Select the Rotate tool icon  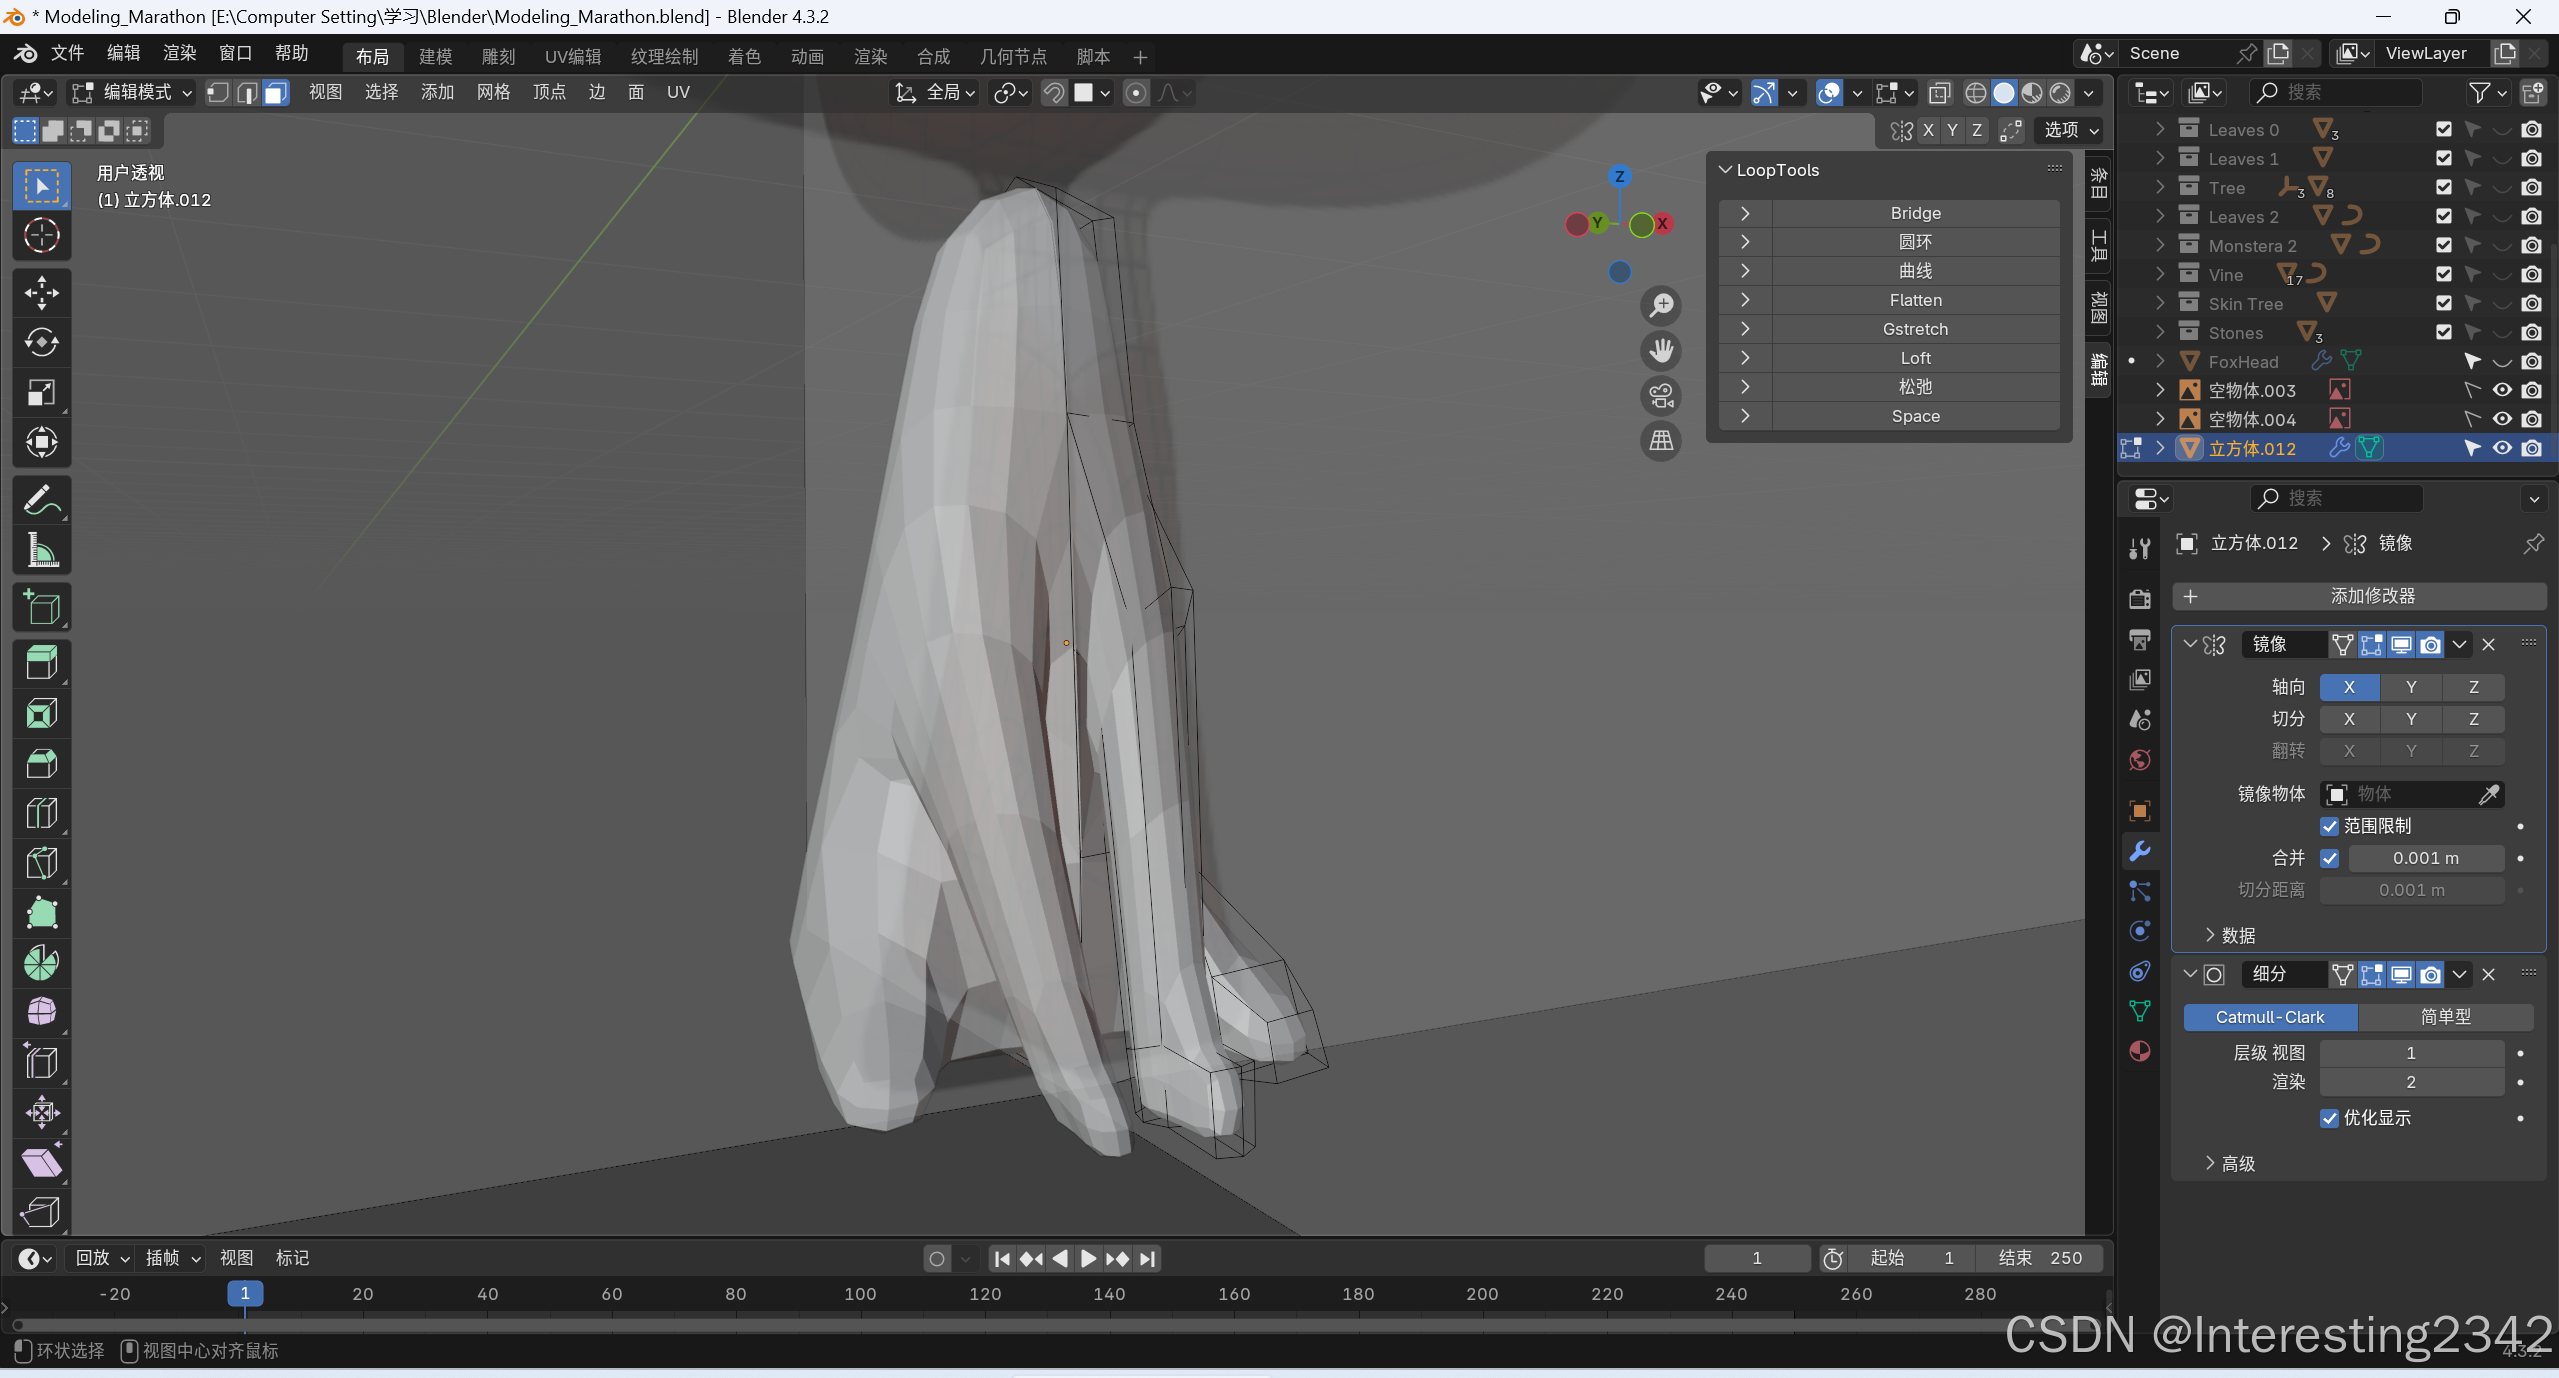41,343
